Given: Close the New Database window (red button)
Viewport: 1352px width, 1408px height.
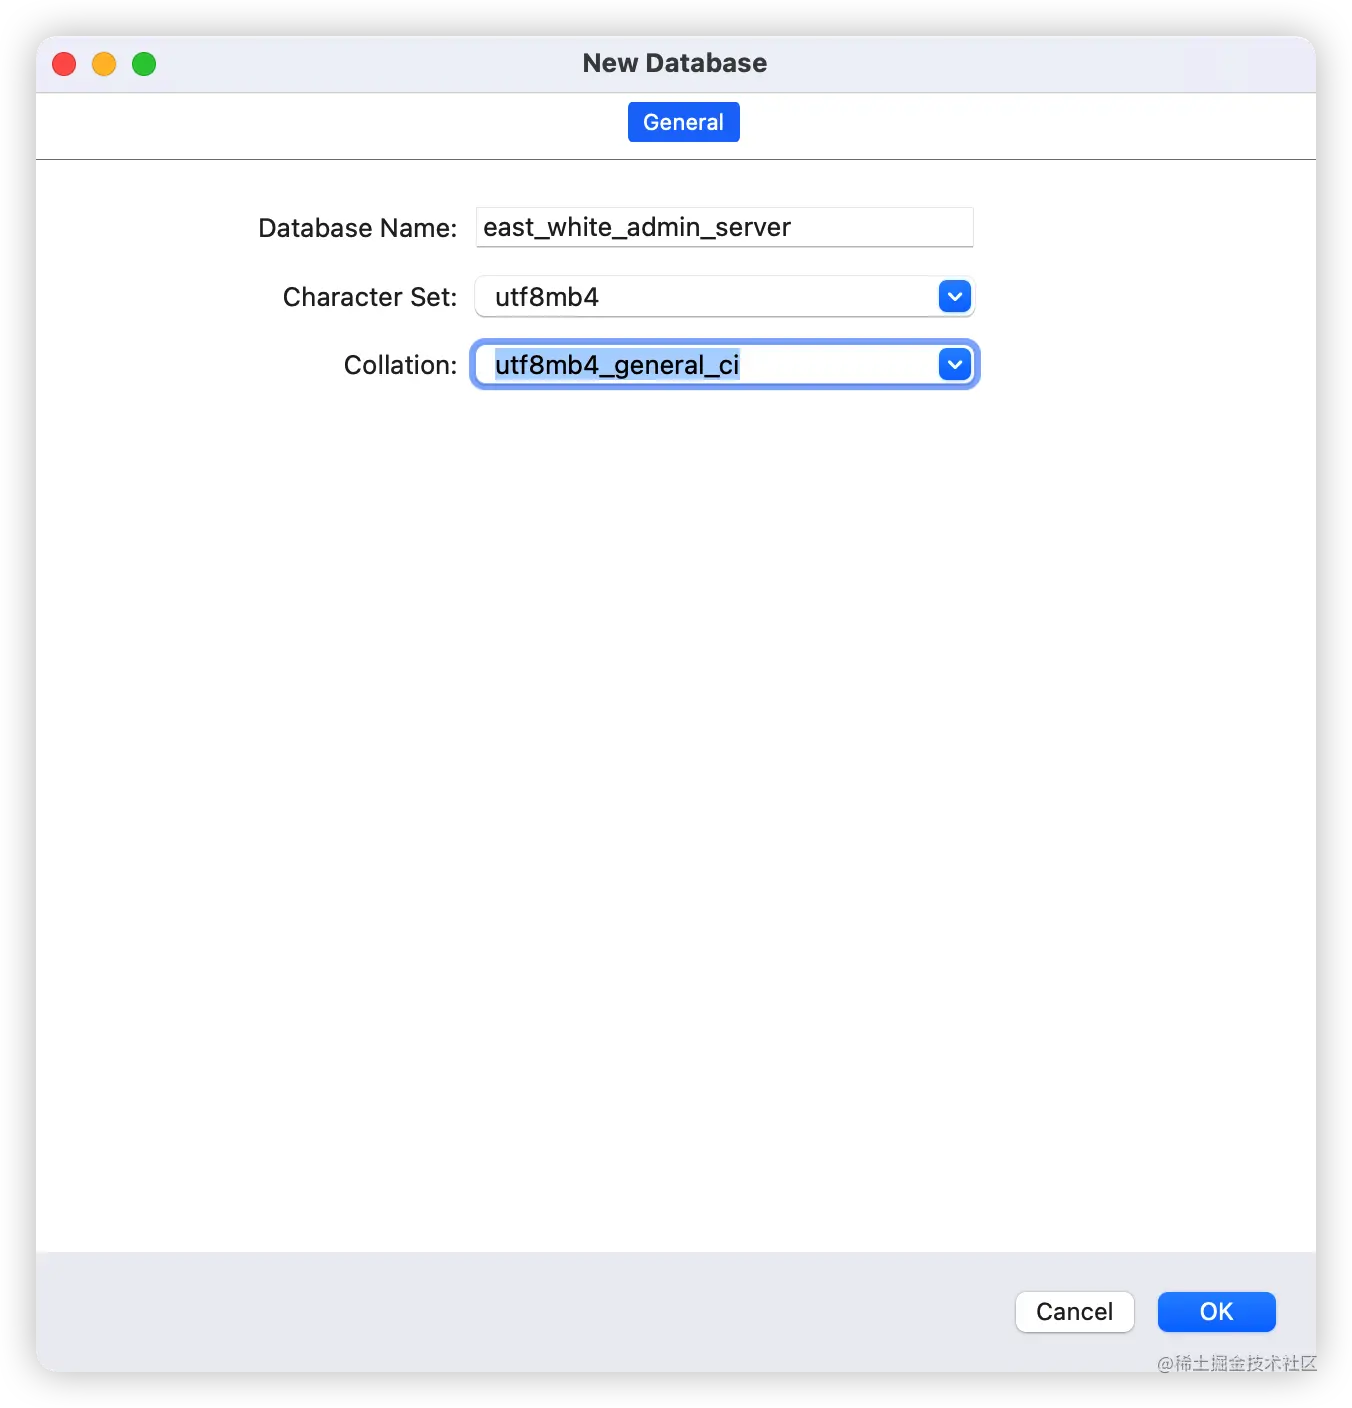Looking at the screenshot, I should point(64,64).
